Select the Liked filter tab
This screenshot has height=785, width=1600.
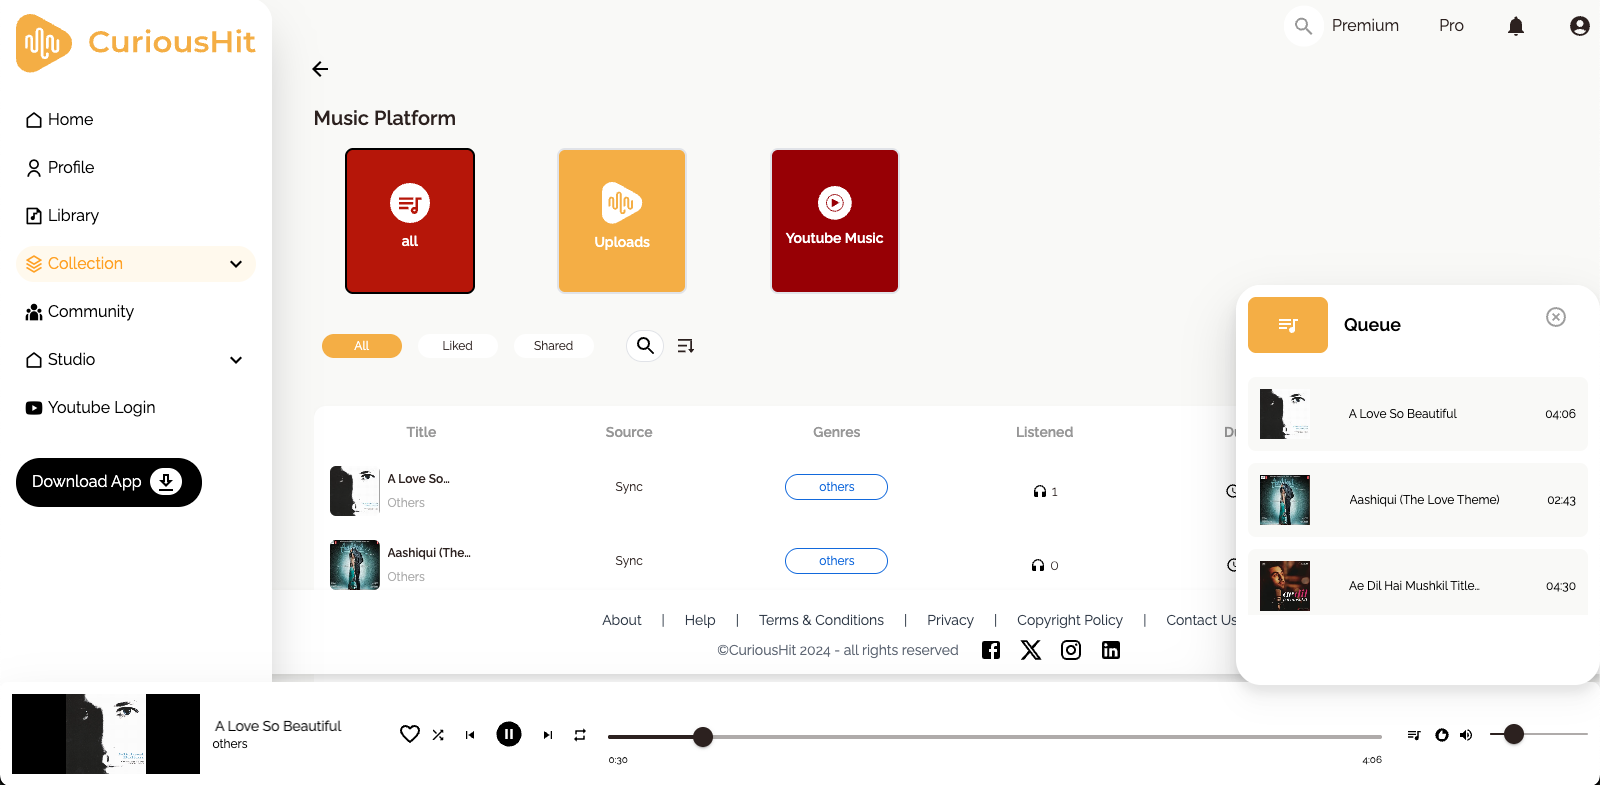457,346
